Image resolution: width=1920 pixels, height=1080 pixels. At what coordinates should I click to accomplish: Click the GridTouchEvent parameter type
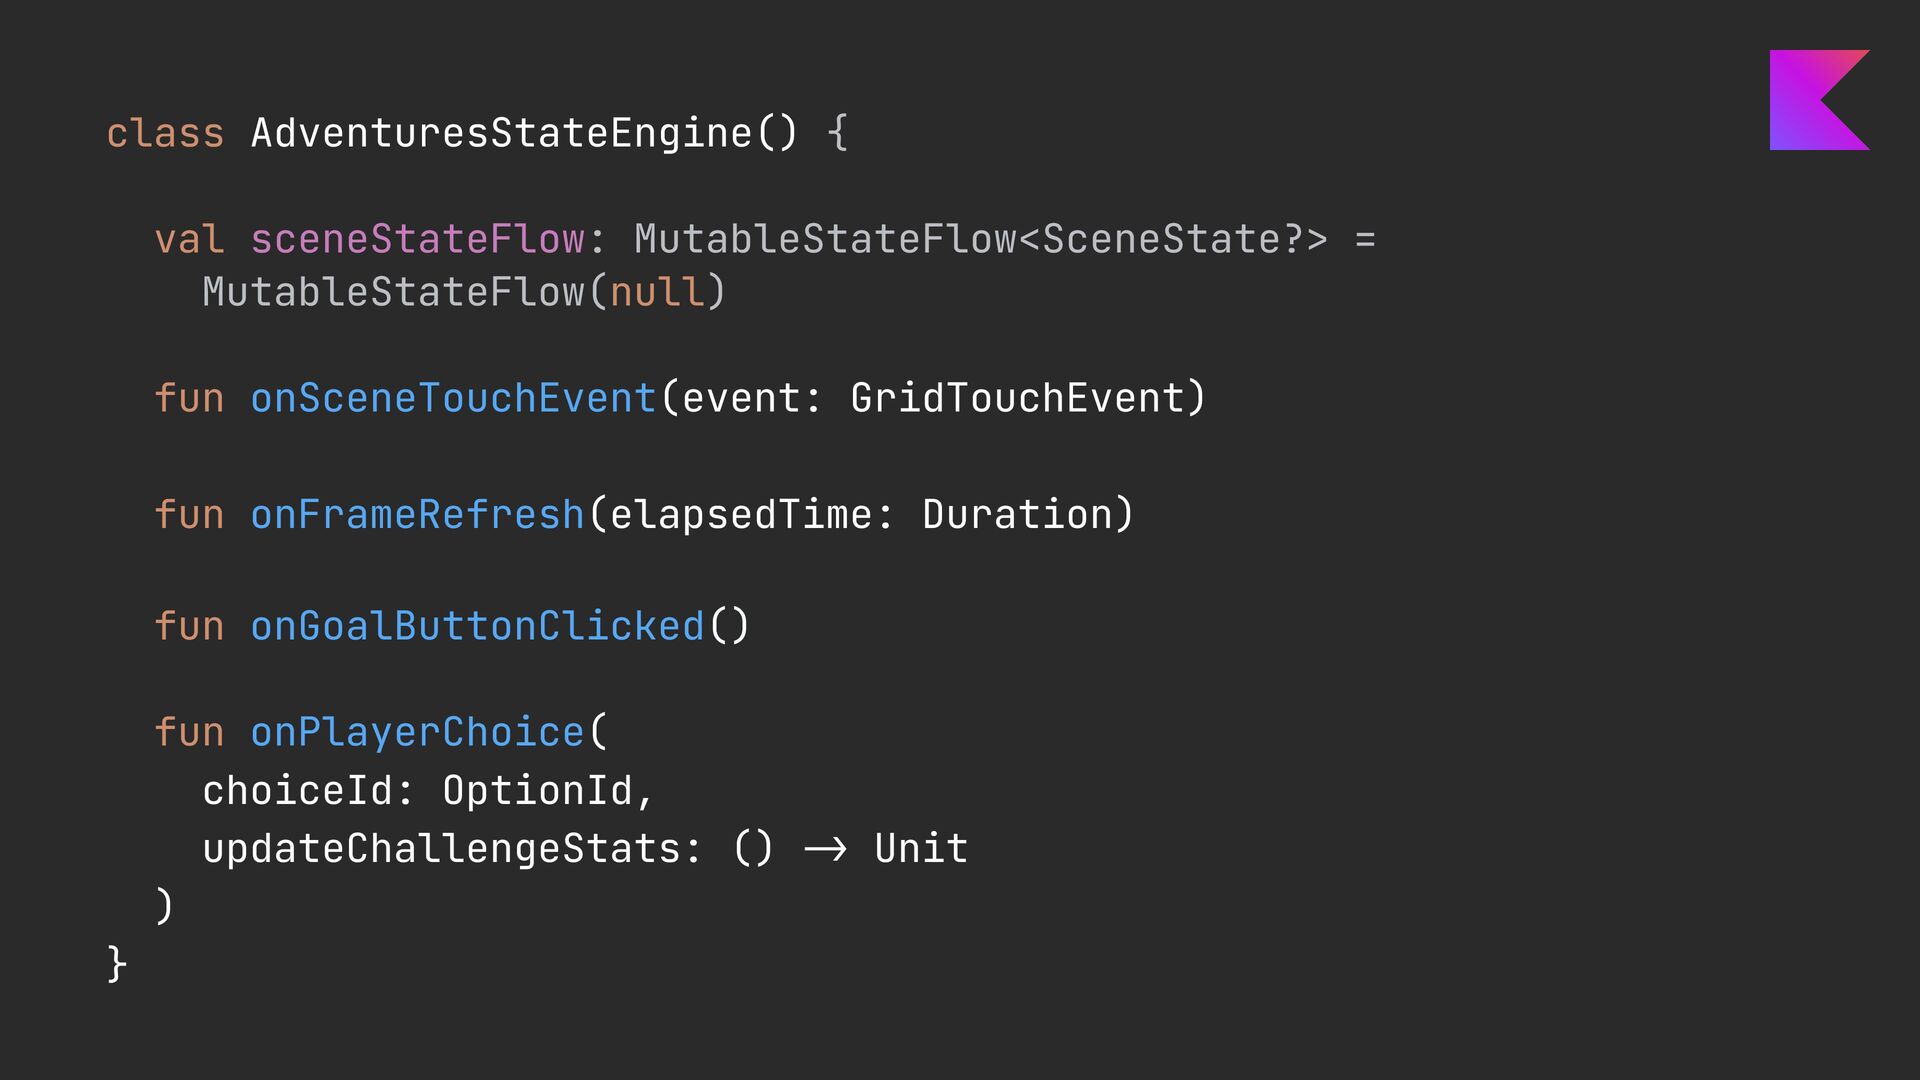(1017, 398)
